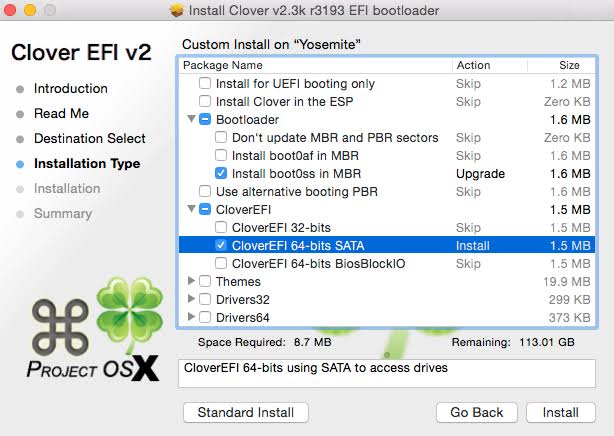This screenshot has height=436, width=614.
Task: Click the 373 KB size value
Action: pos(569,318)
